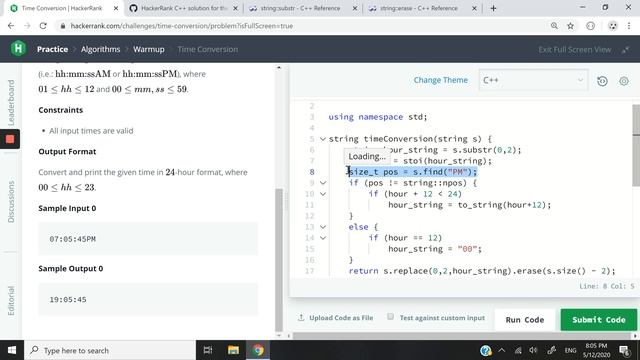Click the browser forward arrow

[x=27, y=26]
